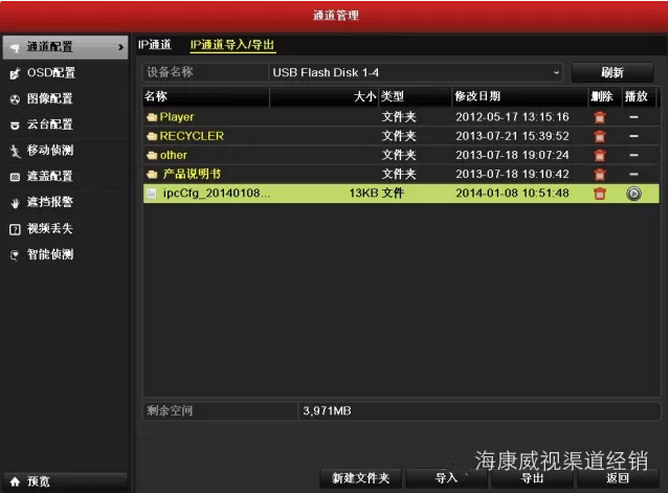
Task: Click the 新建文件夹 button
Action: click(360, 478)
